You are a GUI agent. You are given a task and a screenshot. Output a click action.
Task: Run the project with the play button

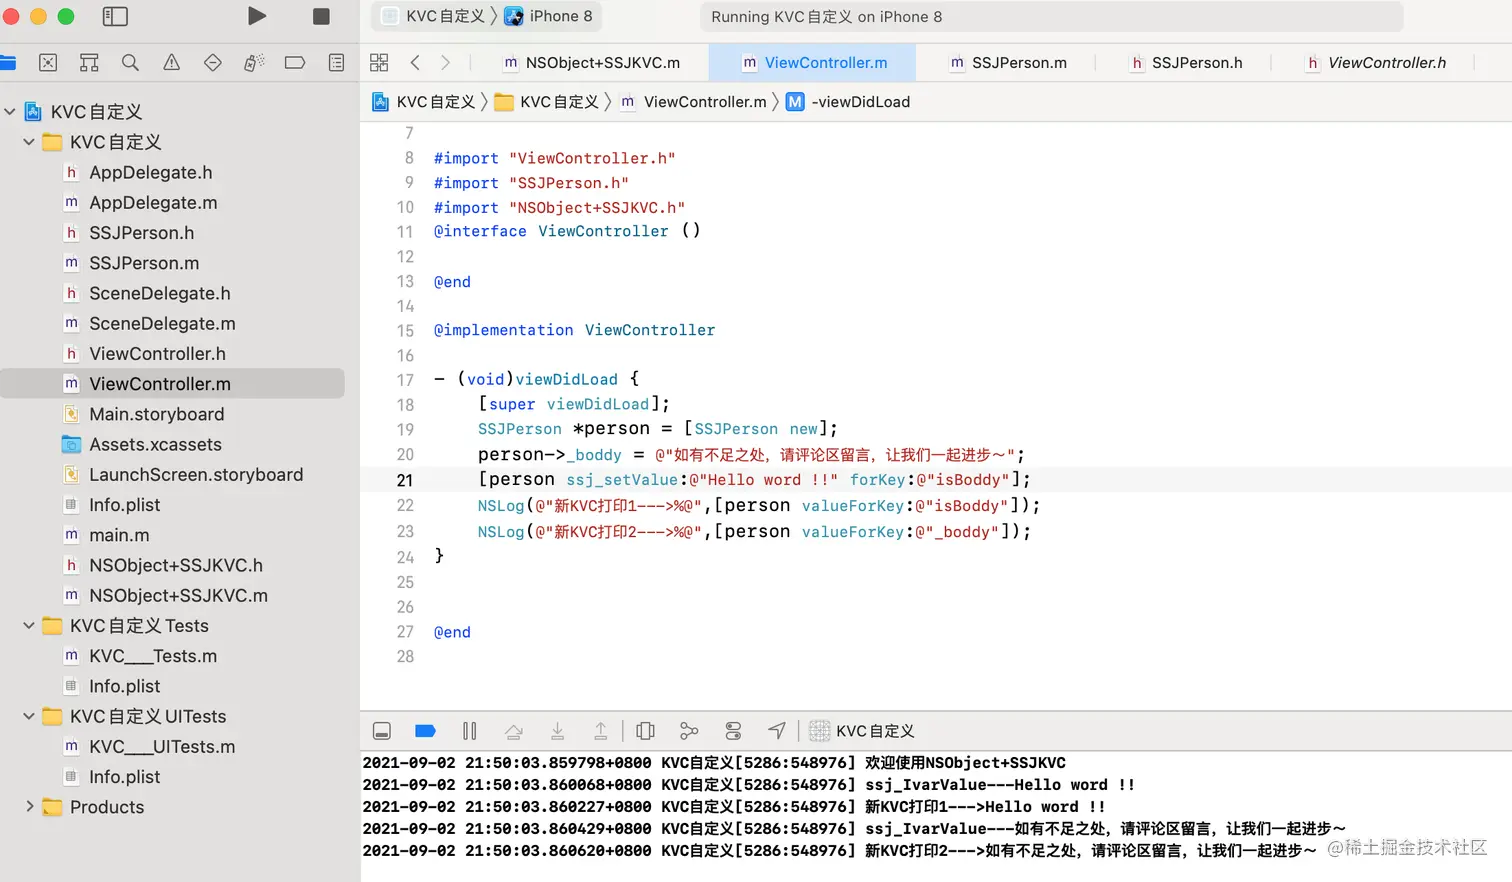click(257, 16)
